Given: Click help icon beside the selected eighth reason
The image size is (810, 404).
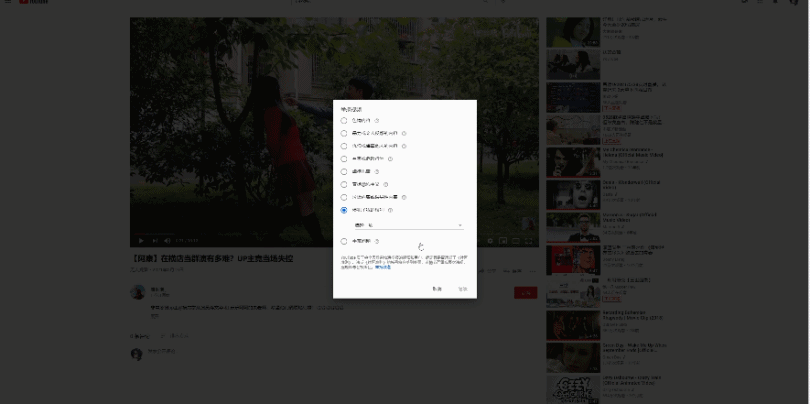Looking at the screenshot, I should 390,210.
